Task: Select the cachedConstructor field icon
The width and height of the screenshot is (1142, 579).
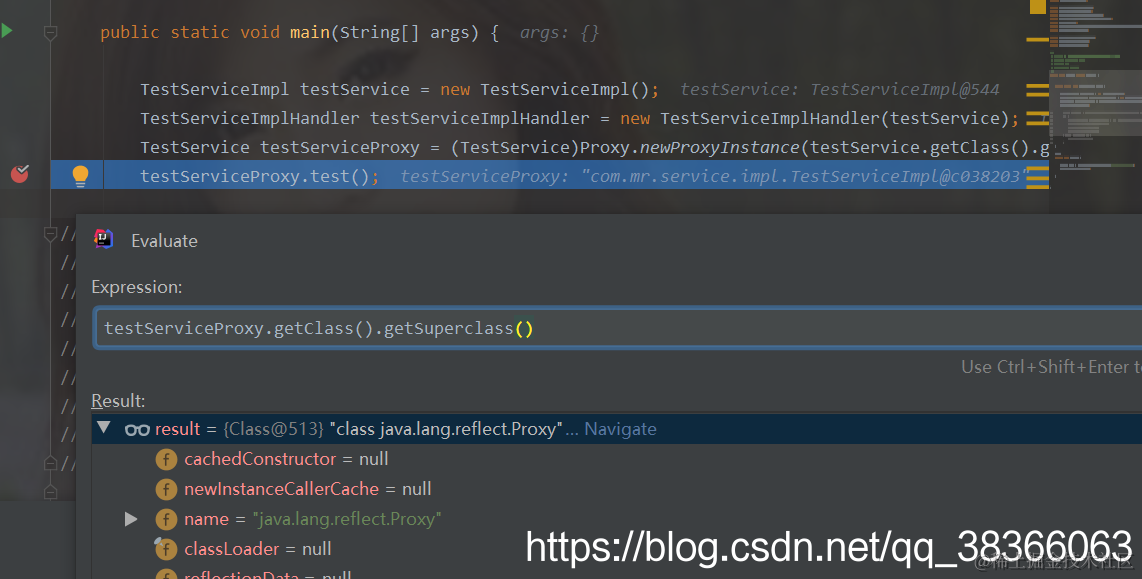Action: (x=166, y=459)
